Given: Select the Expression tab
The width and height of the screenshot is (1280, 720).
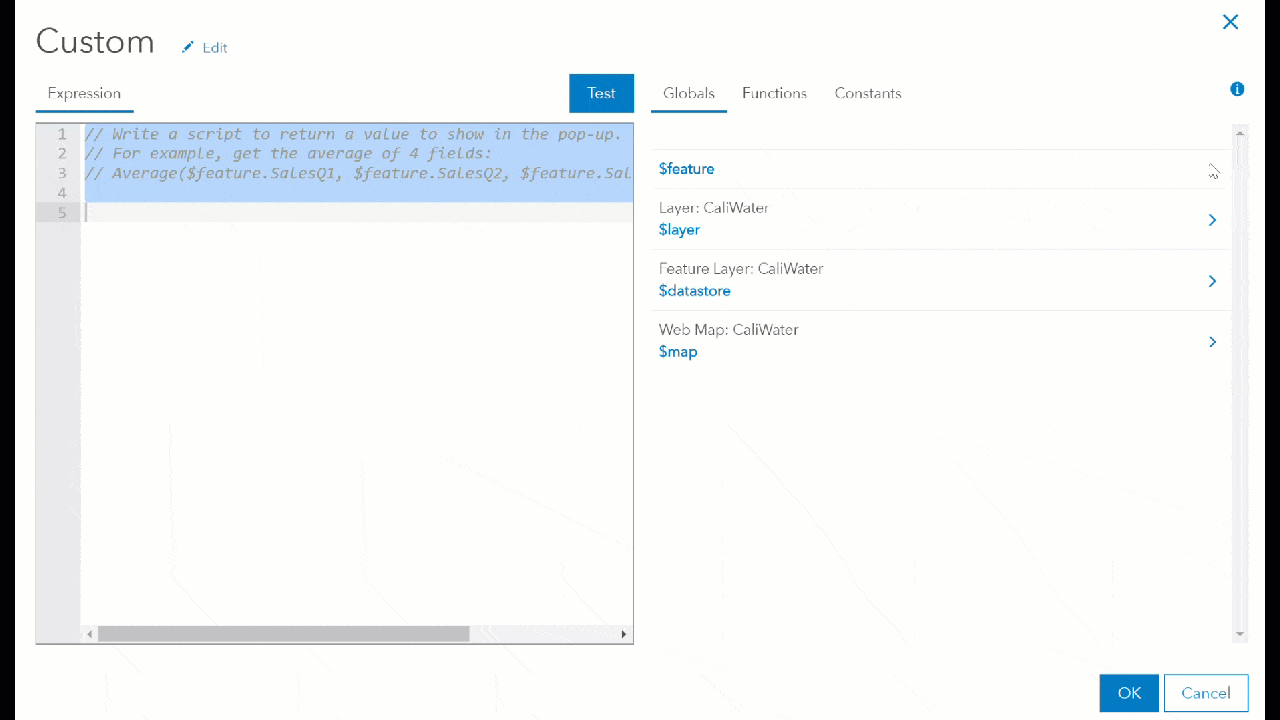Looking at the screenshot, I should [x=84, y=93].
